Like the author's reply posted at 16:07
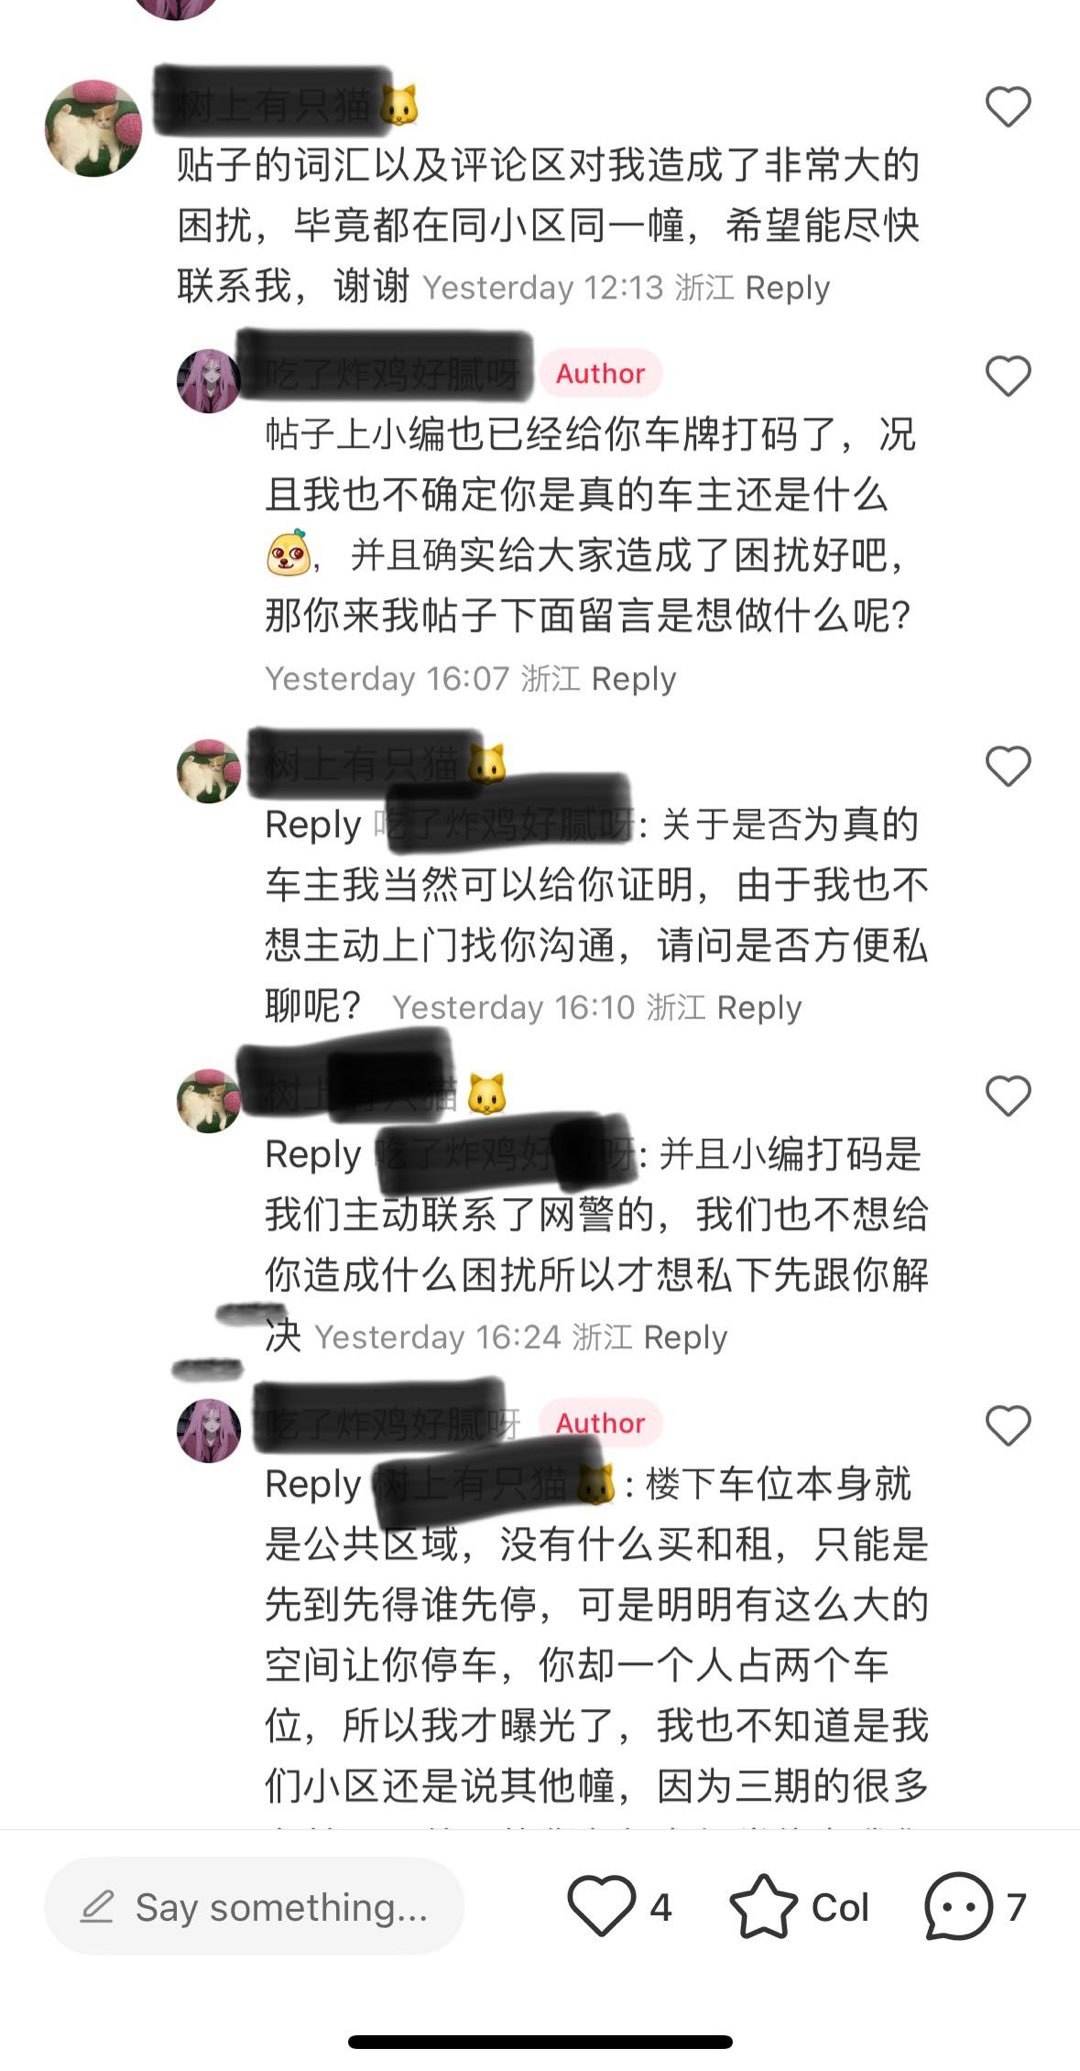The width and height of the screenshot is (1080, 2071). 1008,376
